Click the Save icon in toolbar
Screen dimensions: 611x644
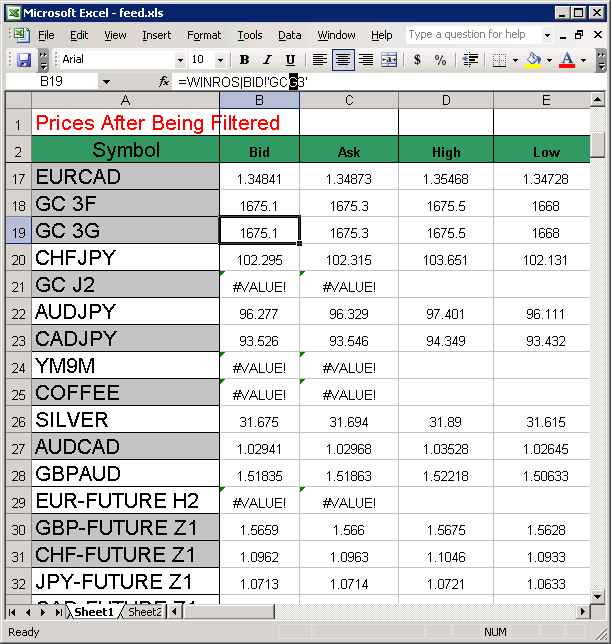point(24,60)
